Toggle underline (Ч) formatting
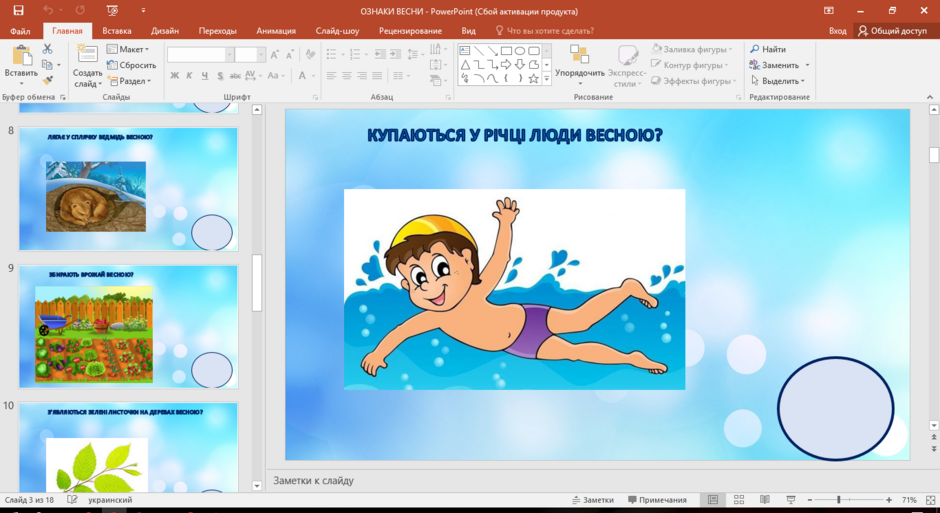The height and width of the screenshot is (513, 940). coord(205,76)
